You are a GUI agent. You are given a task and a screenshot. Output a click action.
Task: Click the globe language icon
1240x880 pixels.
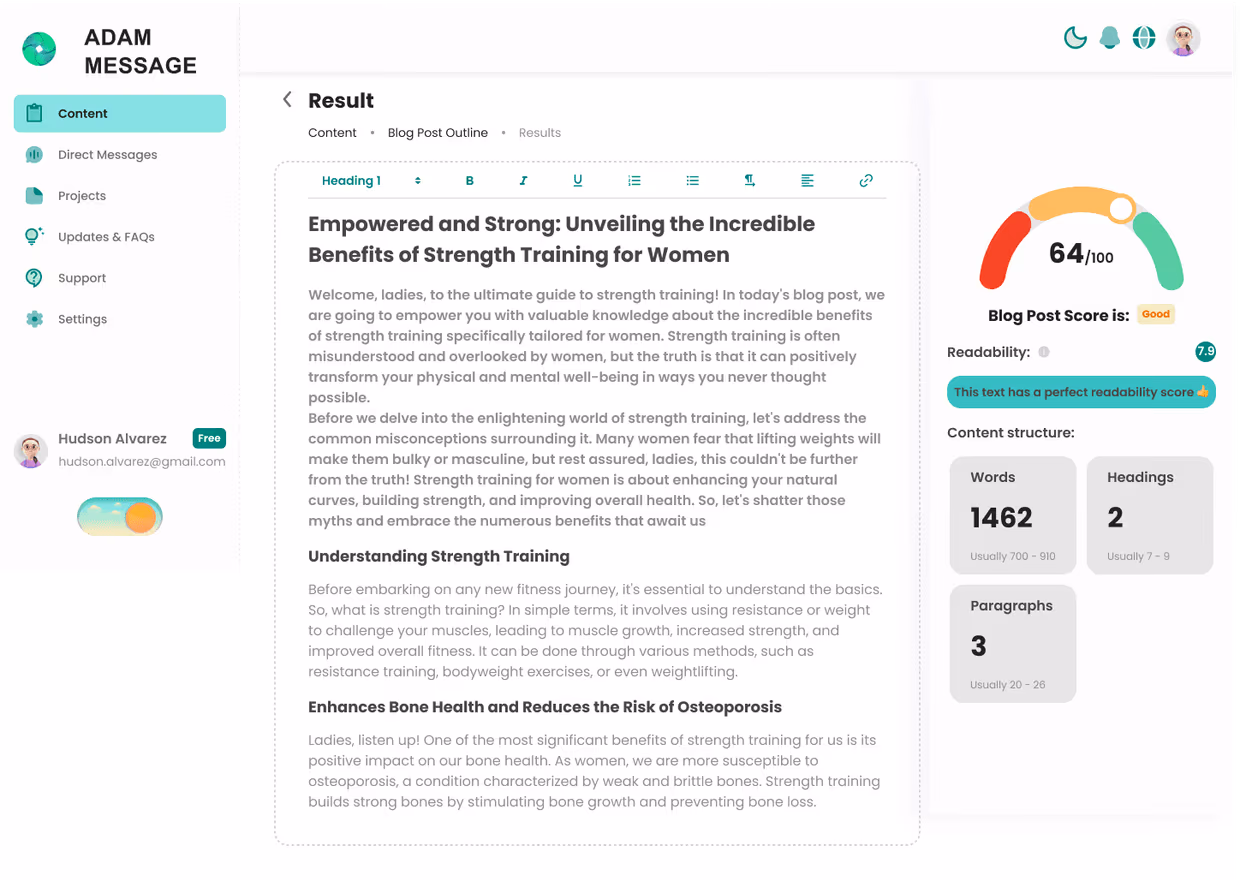tap(1144, 38)
